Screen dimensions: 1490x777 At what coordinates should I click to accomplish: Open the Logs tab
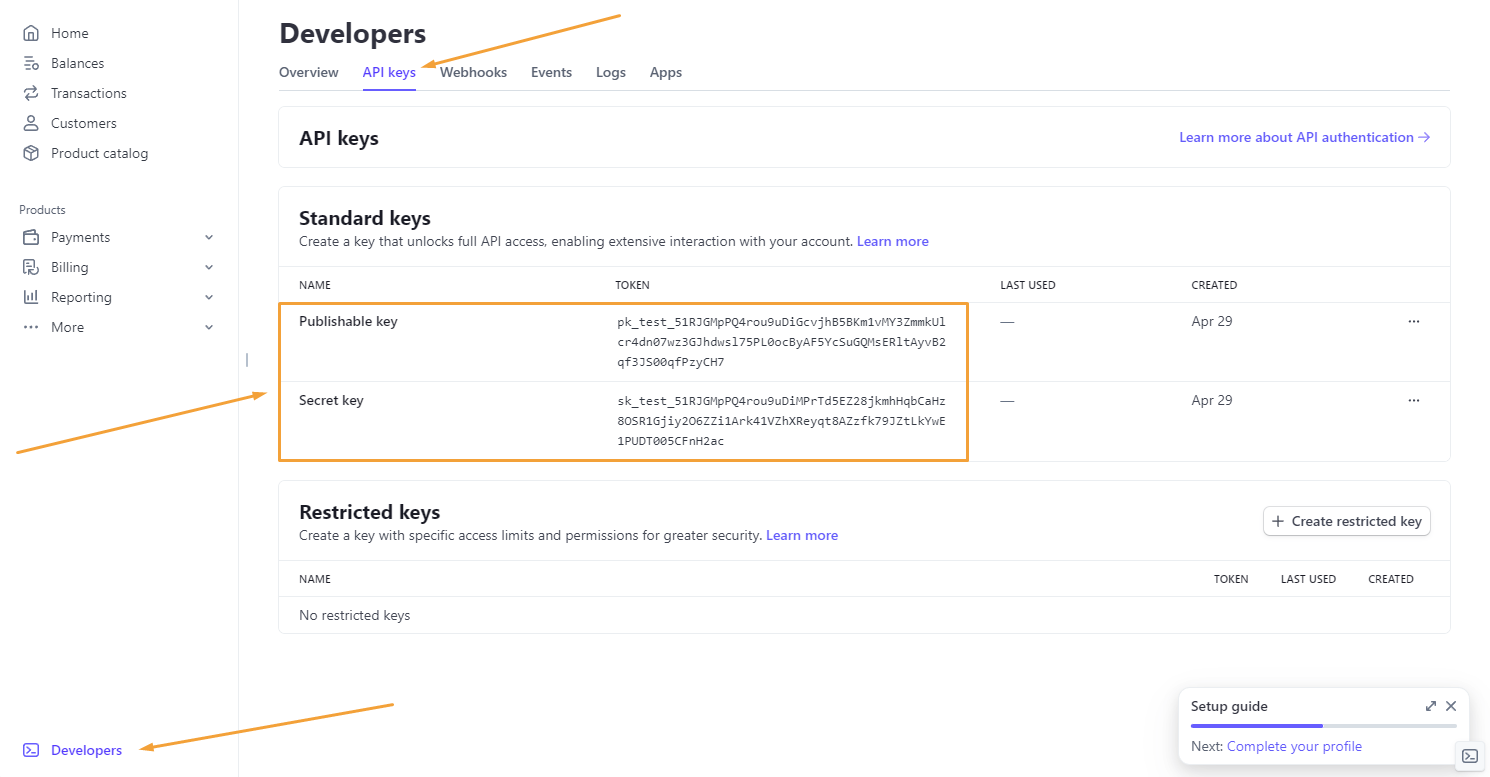point(611,72)
